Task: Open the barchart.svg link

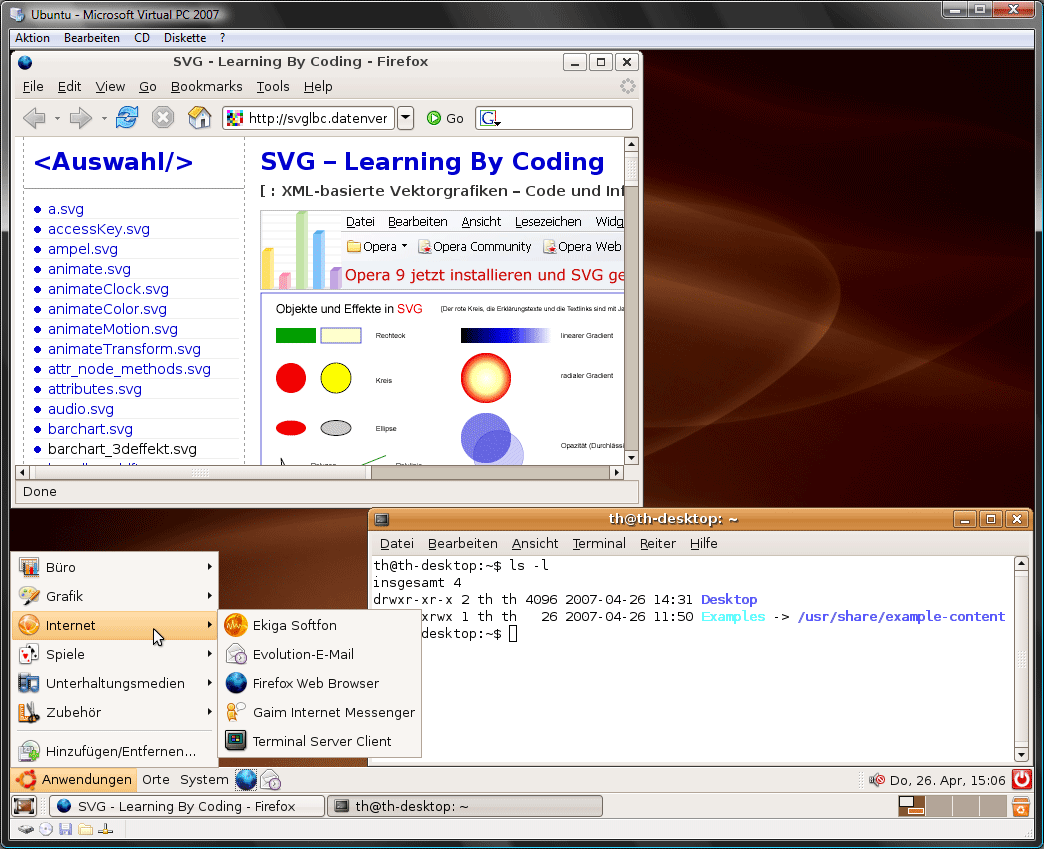Action: click(x=90, y=429)
